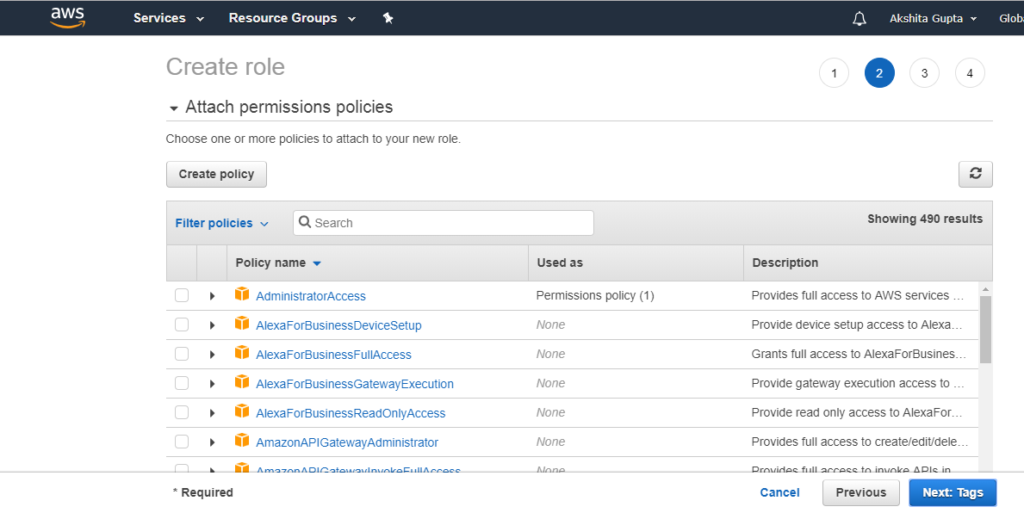The image size is (1024, 513).
Task: Click the scrollbar up arrow
Action: (985, 289)
